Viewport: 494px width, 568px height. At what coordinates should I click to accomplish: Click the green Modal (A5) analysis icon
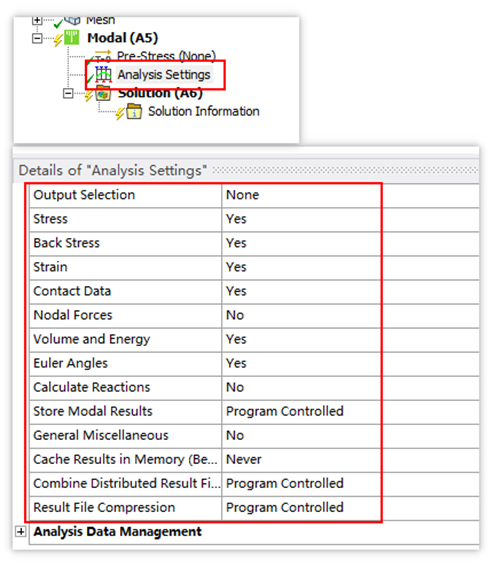pos(71,38)
